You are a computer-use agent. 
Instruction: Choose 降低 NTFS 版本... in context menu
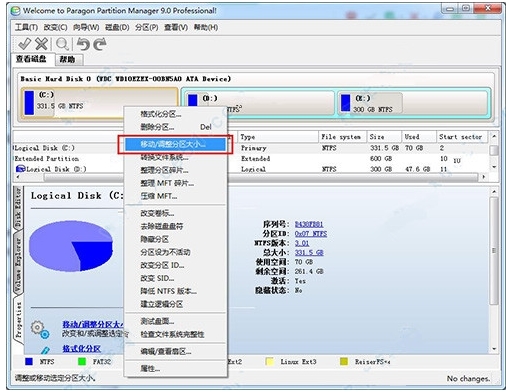click(176, 291)
